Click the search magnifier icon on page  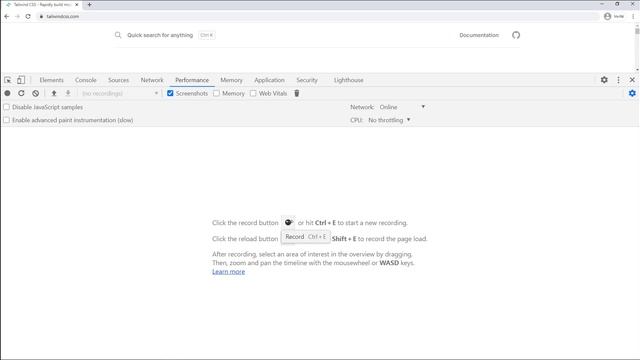click(x=118, y=35)
